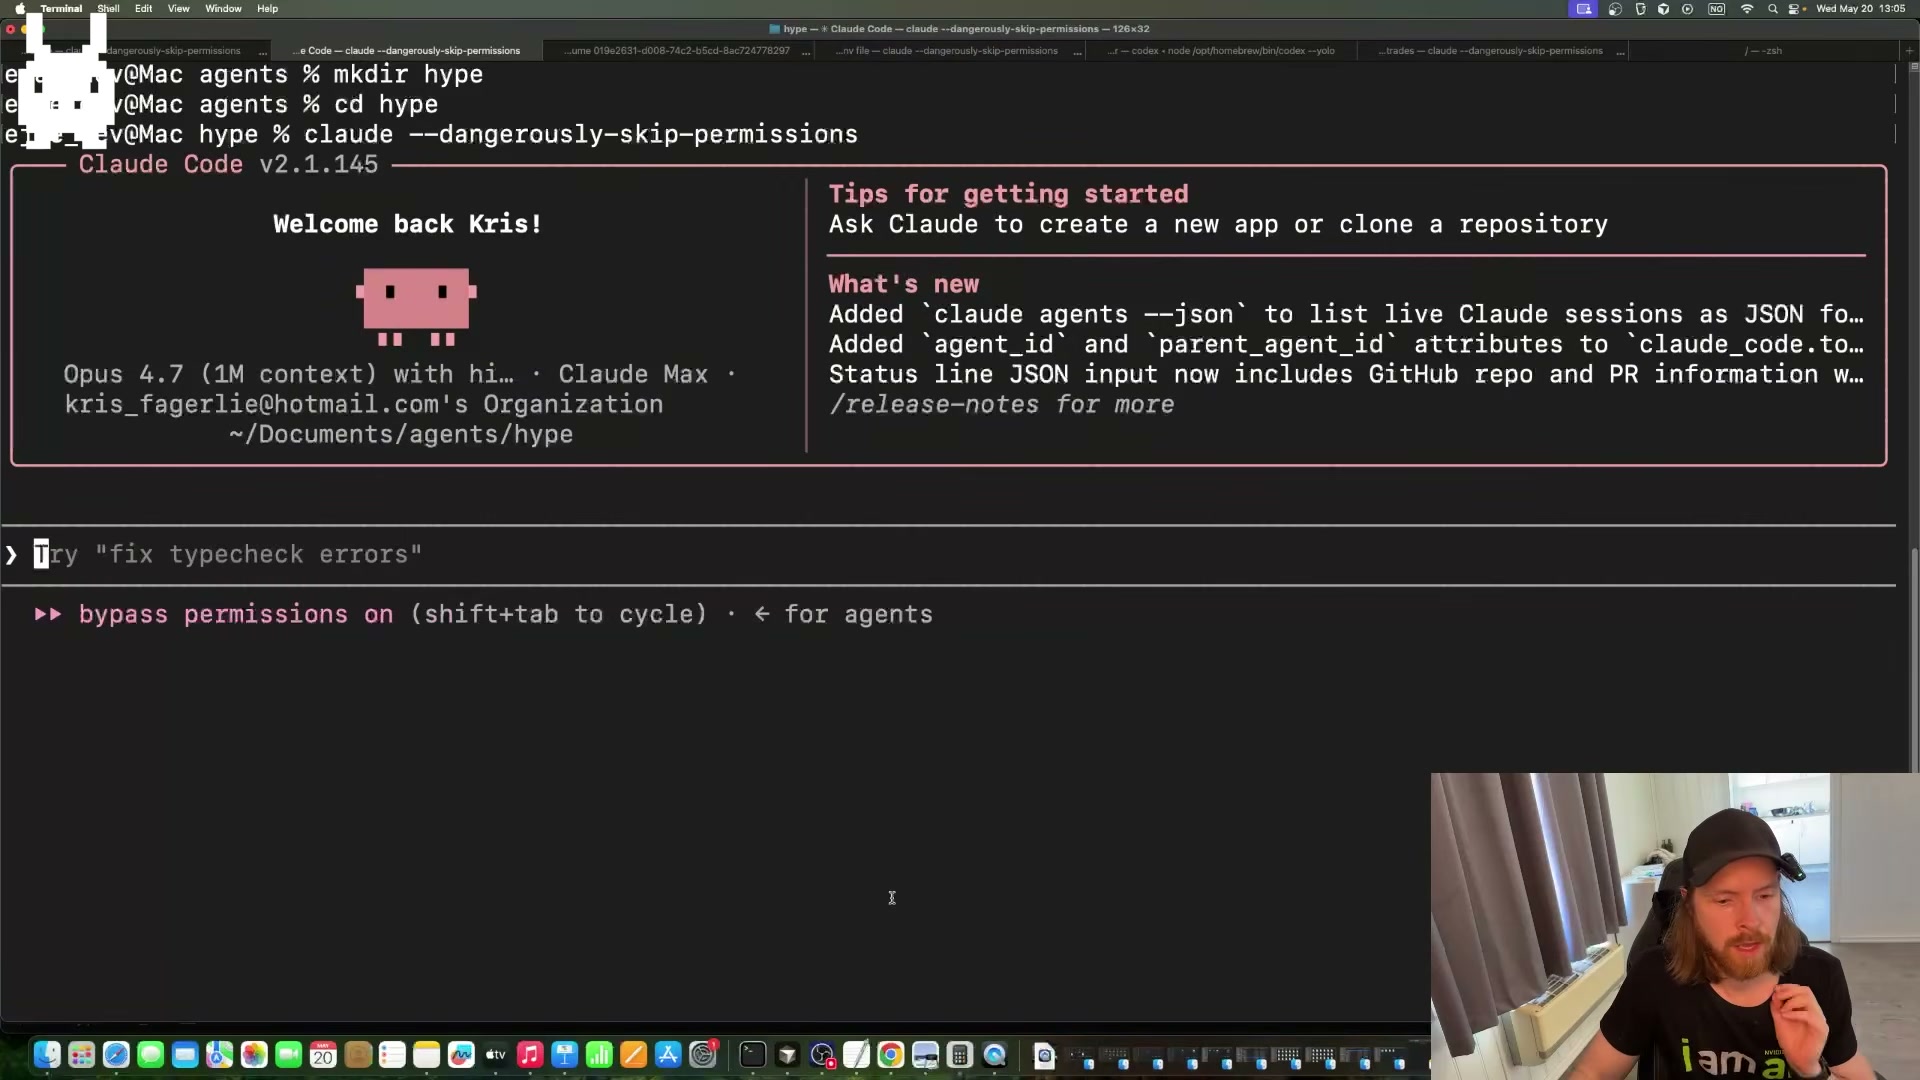
Task: Open Wi-Fi status in menu bar
Action: pos(1747,8)
